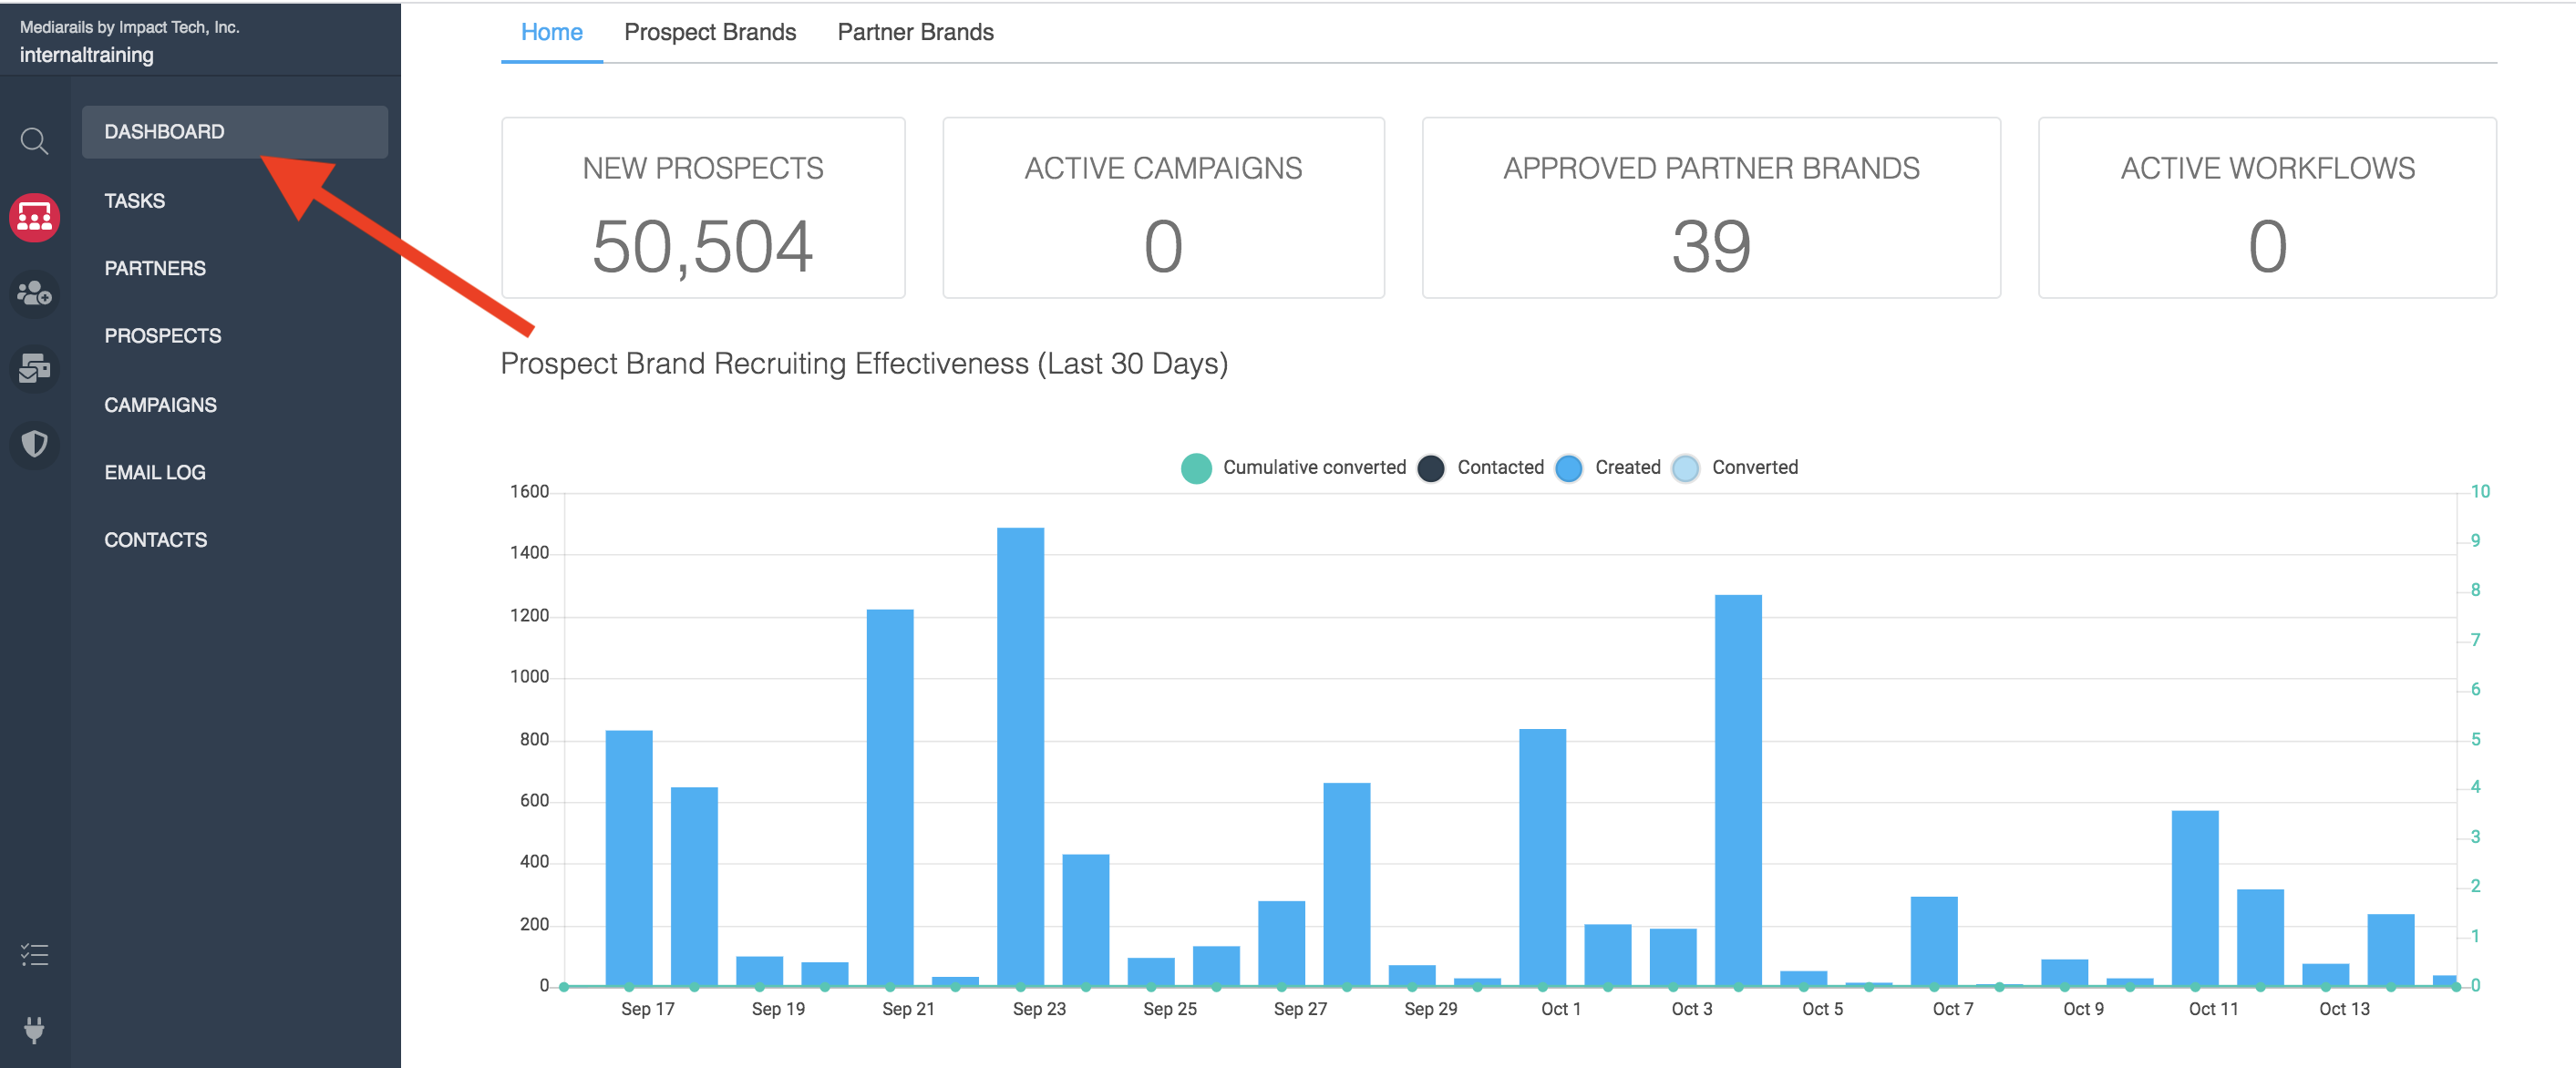Click the search magnifier icon in sidebar
This screenshot has width=2576, height=1068.
coord(34,141)
